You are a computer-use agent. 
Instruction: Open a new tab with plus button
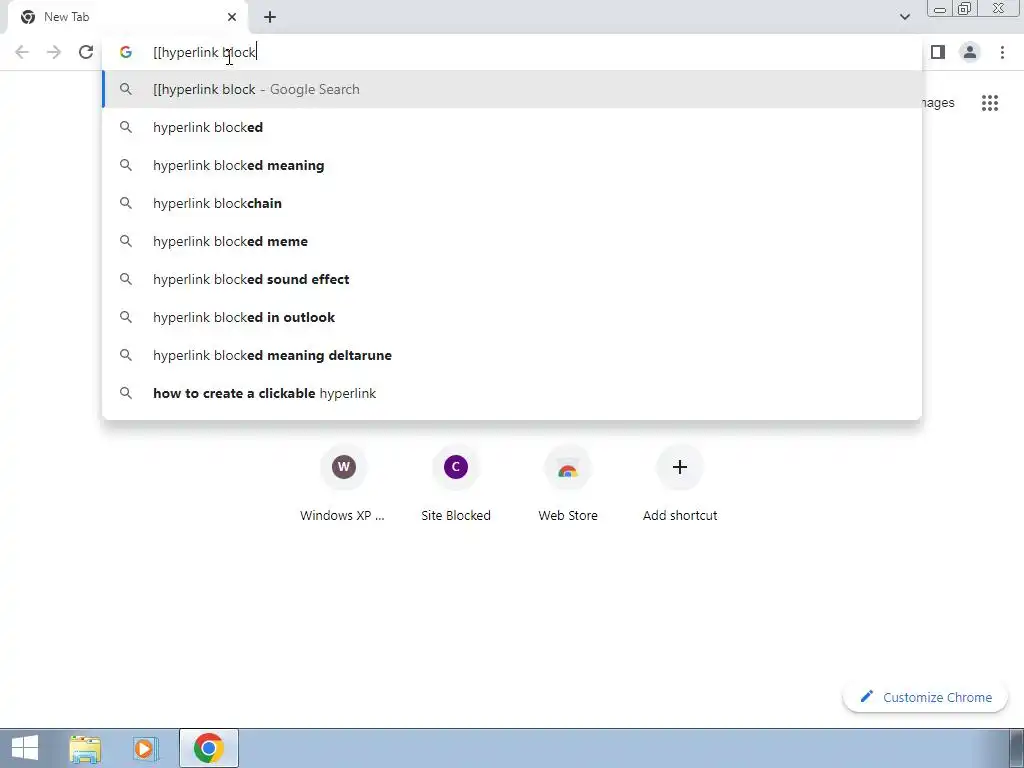pyautogui.click(x=270, y=17)
